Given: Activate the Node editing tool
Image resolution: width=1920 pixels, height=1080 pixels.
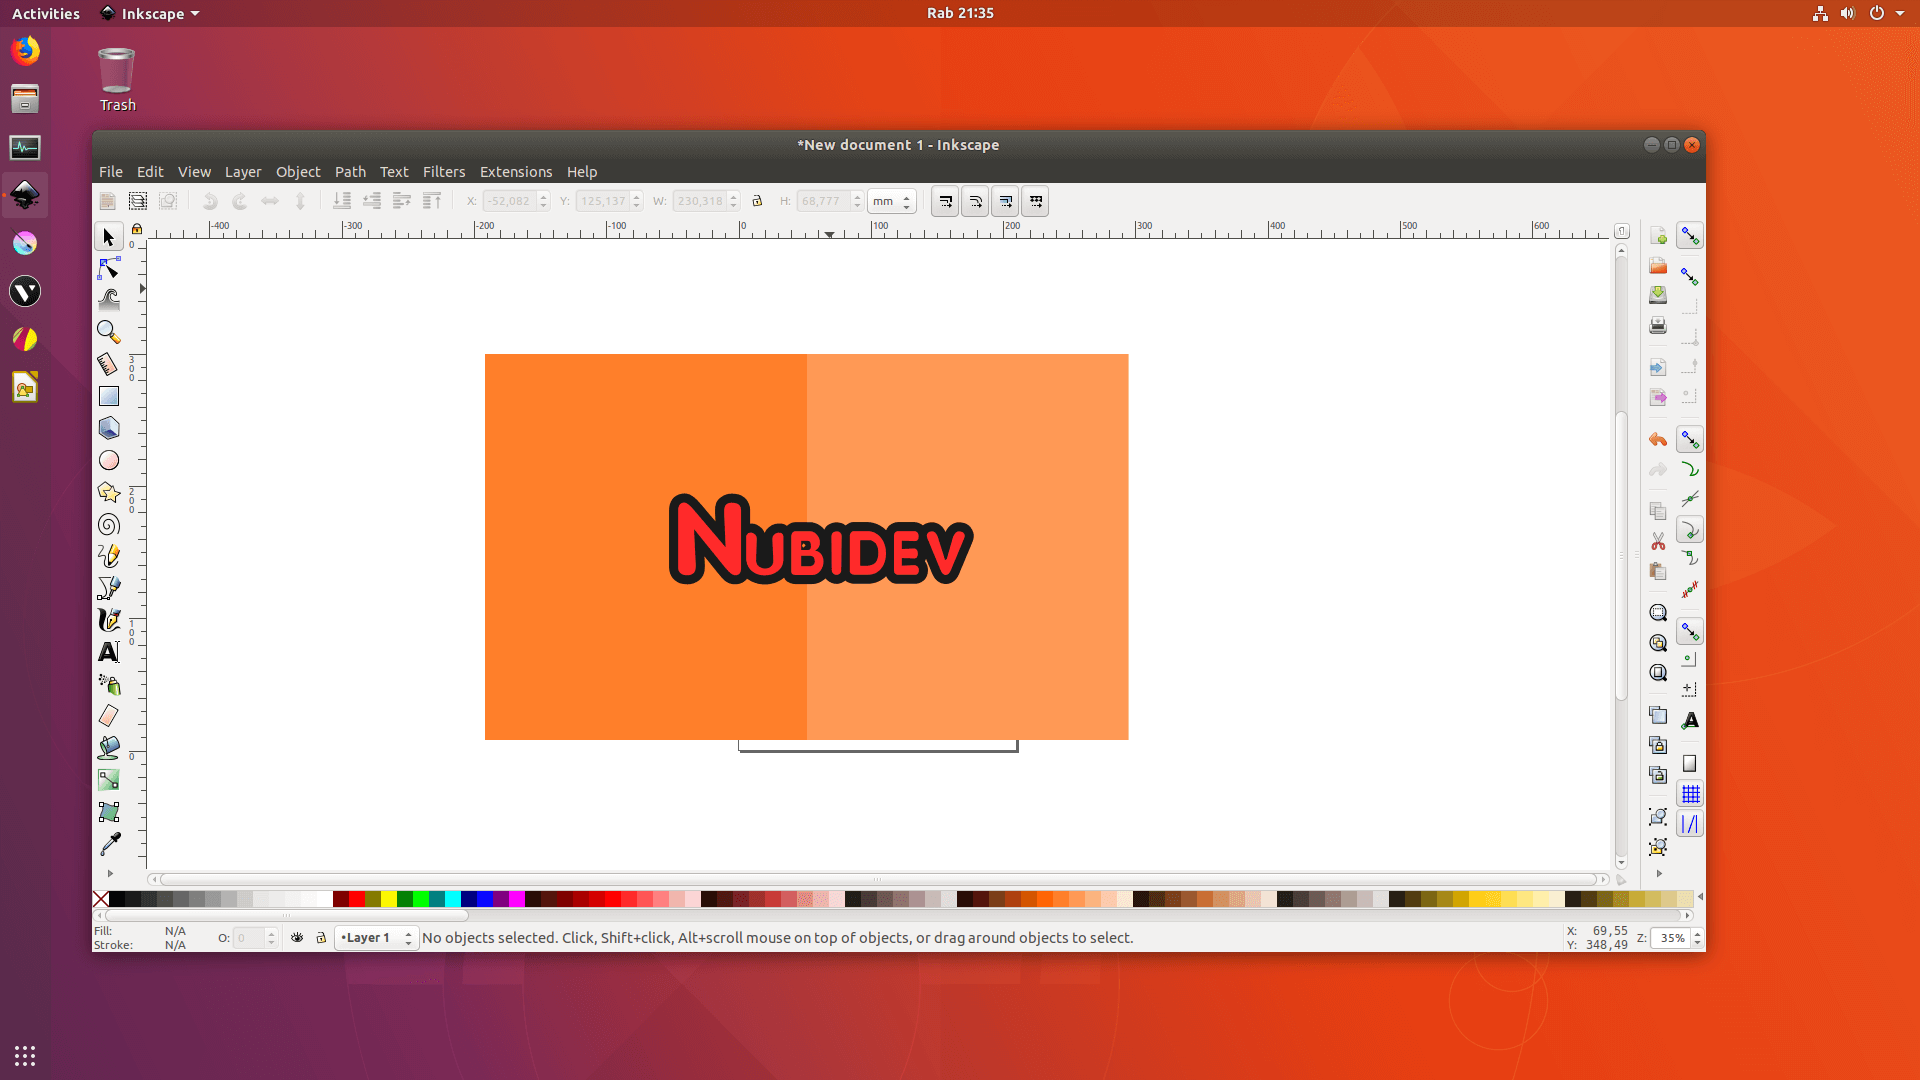Looking at the screenshot, I should tap(108, 268).
